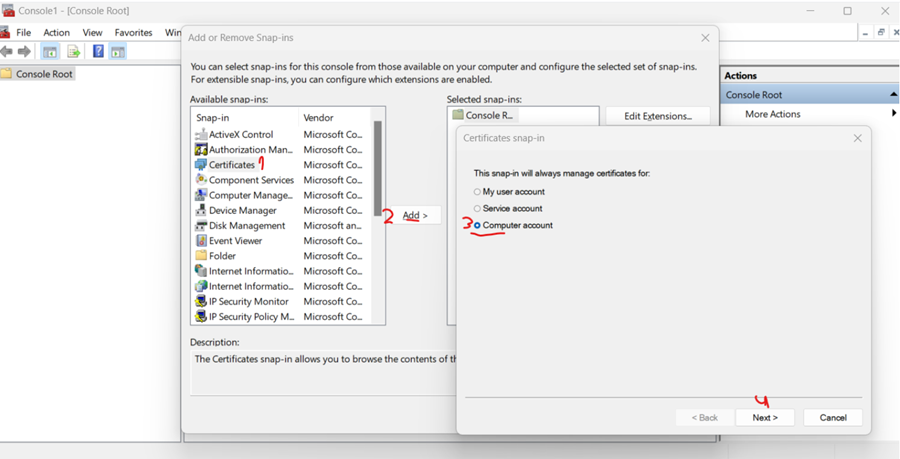
Task: Select the Computer account radio button
Action: tap(477, 226)
